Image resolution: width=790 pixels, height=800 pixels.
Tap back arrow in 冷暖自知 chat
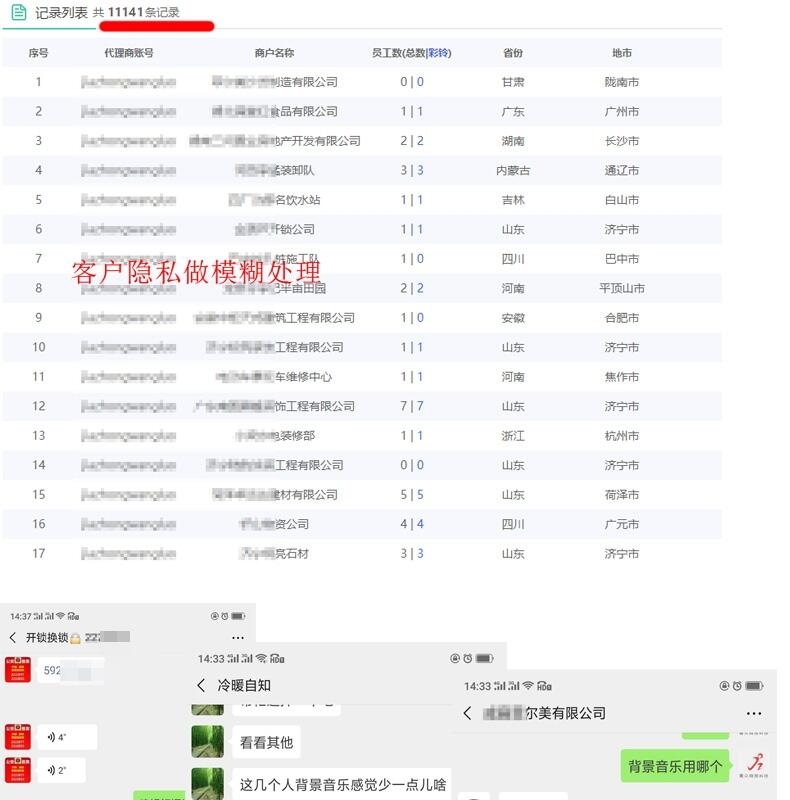pos(201,685)
